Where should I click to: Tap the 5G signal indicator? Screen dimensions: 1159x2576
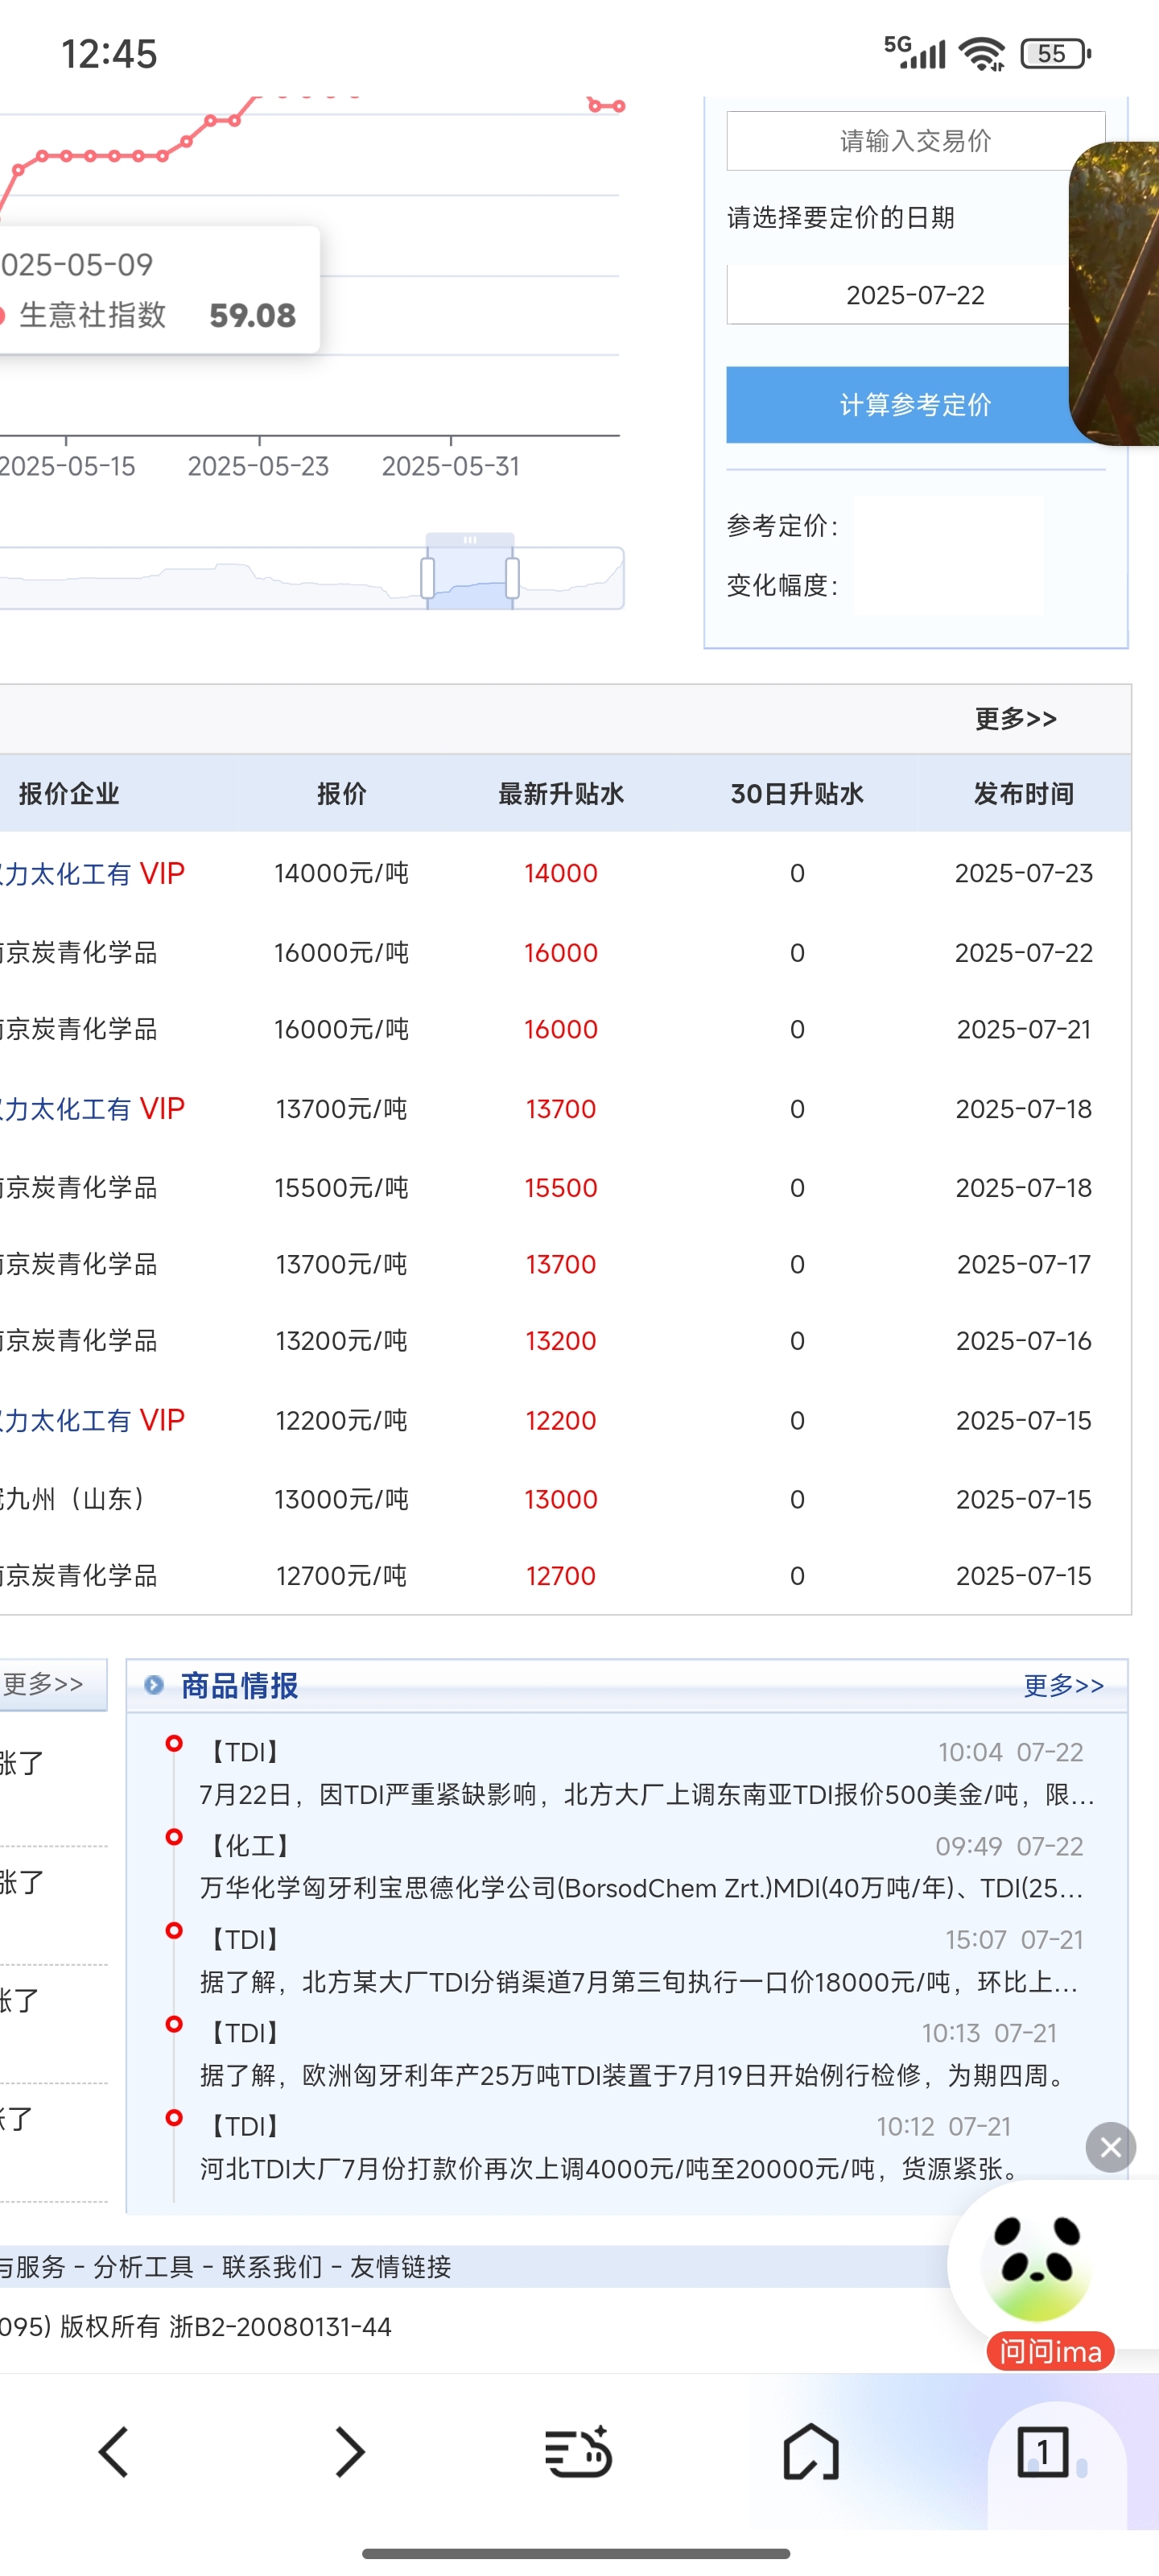point(914,52)
